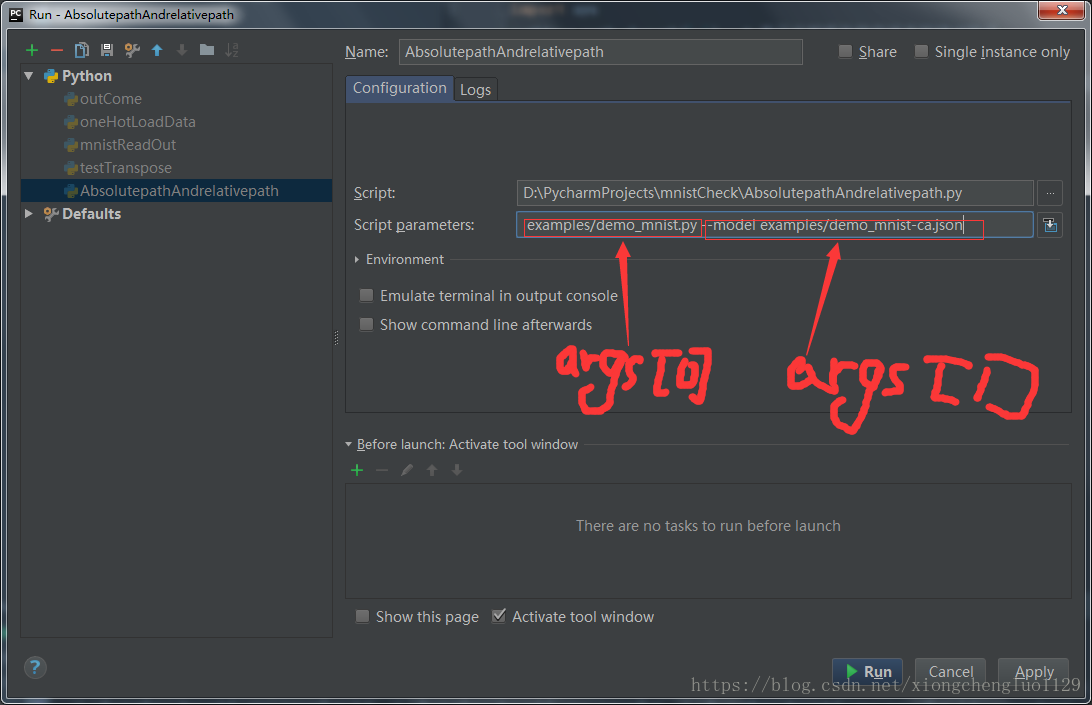The image size is (1092, 705).
Task: Click the Python group label
Action: tap(86, 76)
